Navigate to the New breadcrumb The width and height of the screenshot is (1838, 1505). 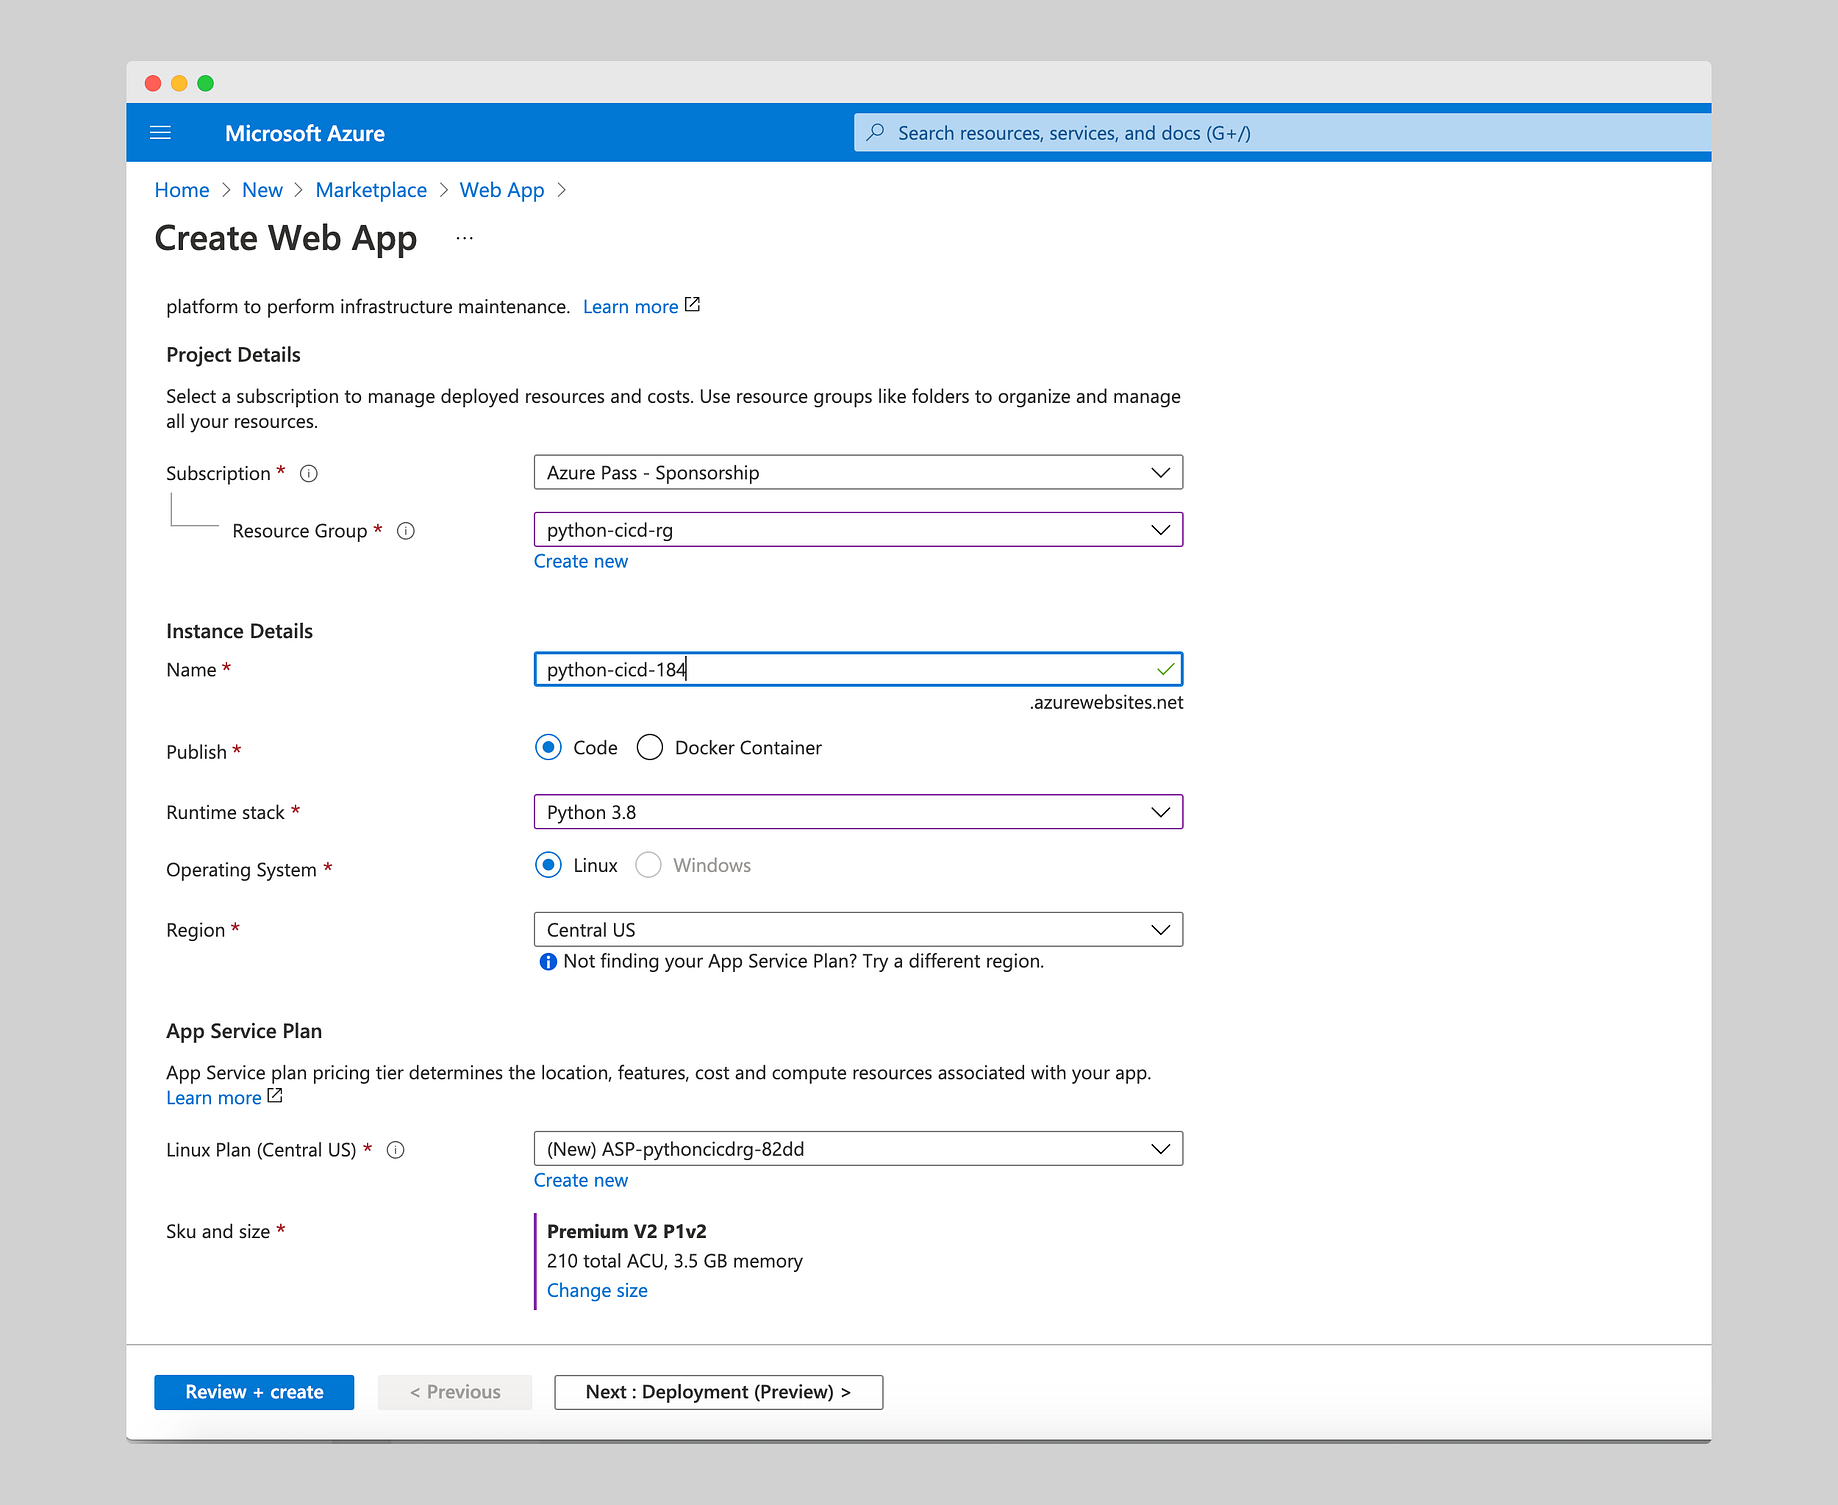tap(262, 190)
